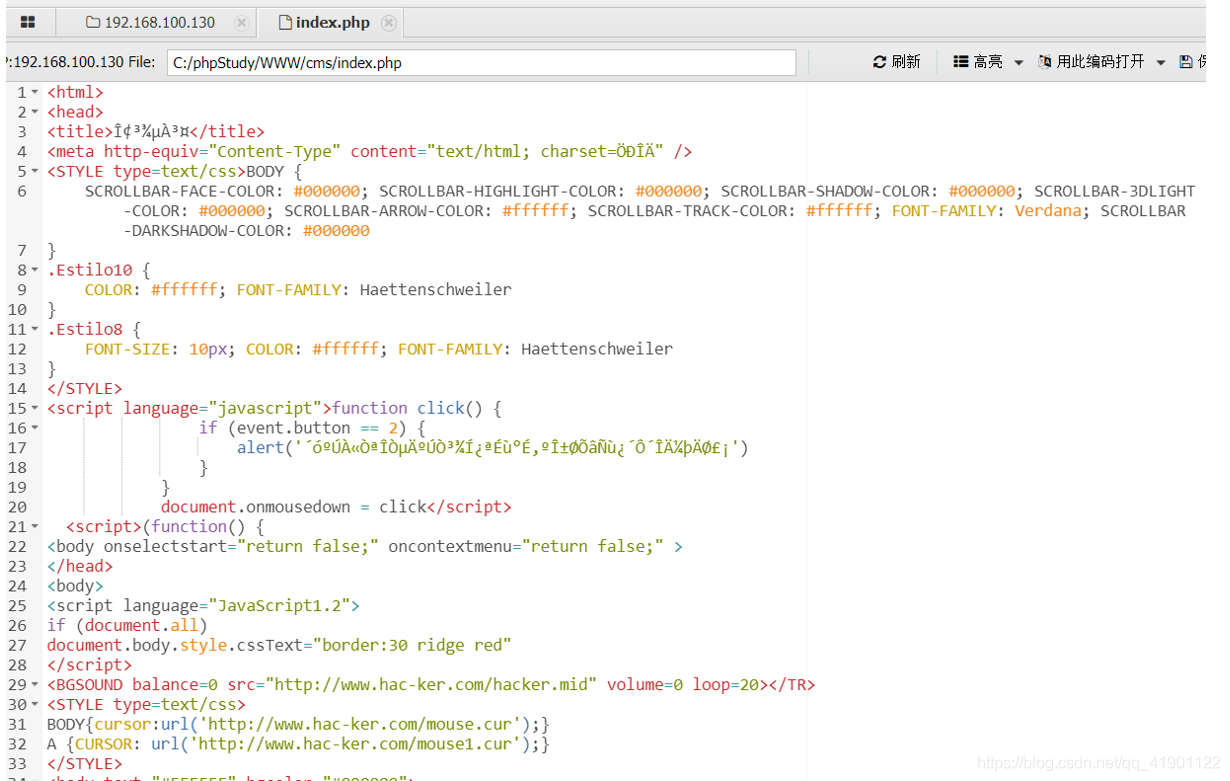Click line number 24 in the gutter
Viewport: 1230px width, 781px height.
[17, 587]
